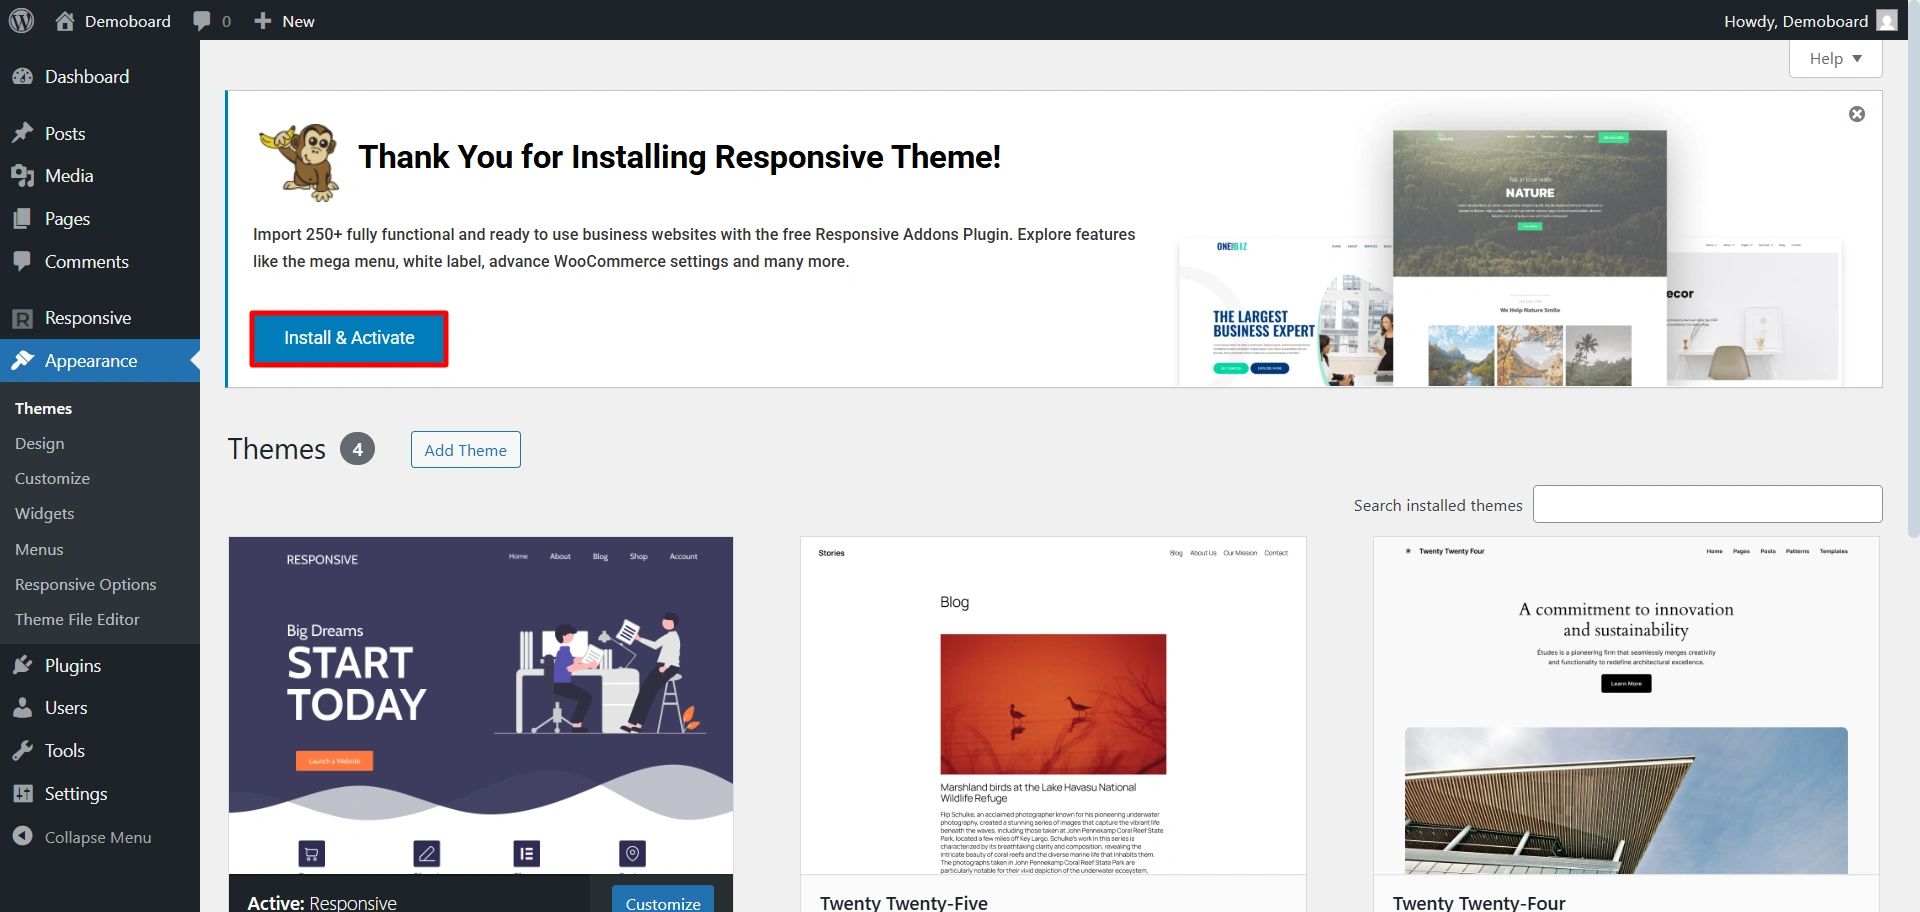Screen dimensions: 1920x912
Task: Open the Customize submenu item
Action: click(52, 478)
